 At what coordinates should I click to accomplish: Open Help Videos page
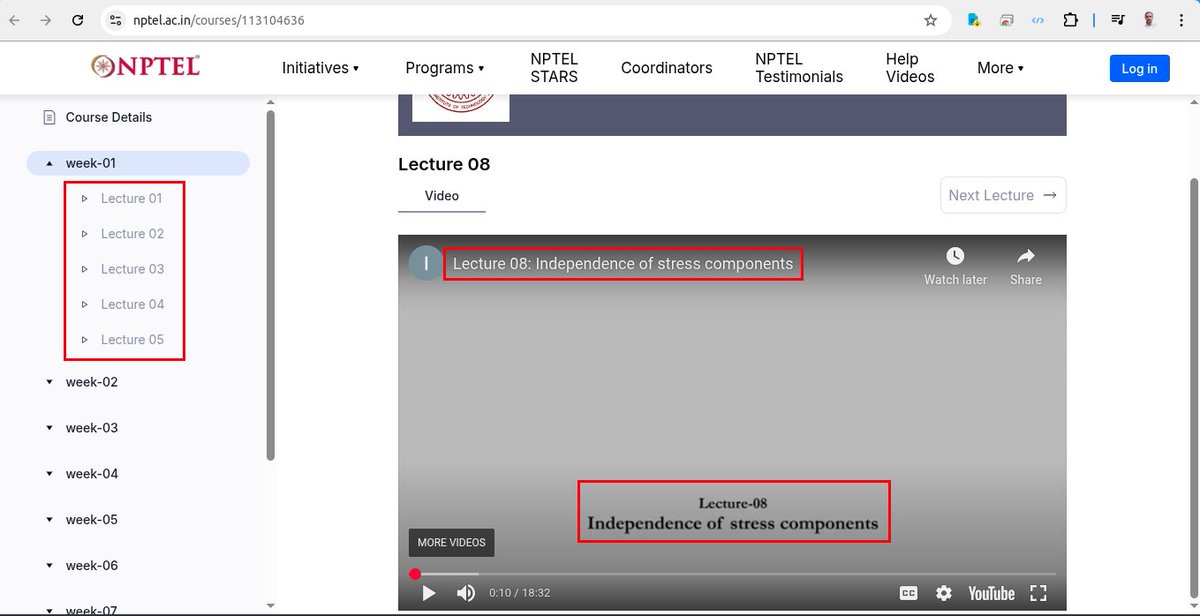910,68
